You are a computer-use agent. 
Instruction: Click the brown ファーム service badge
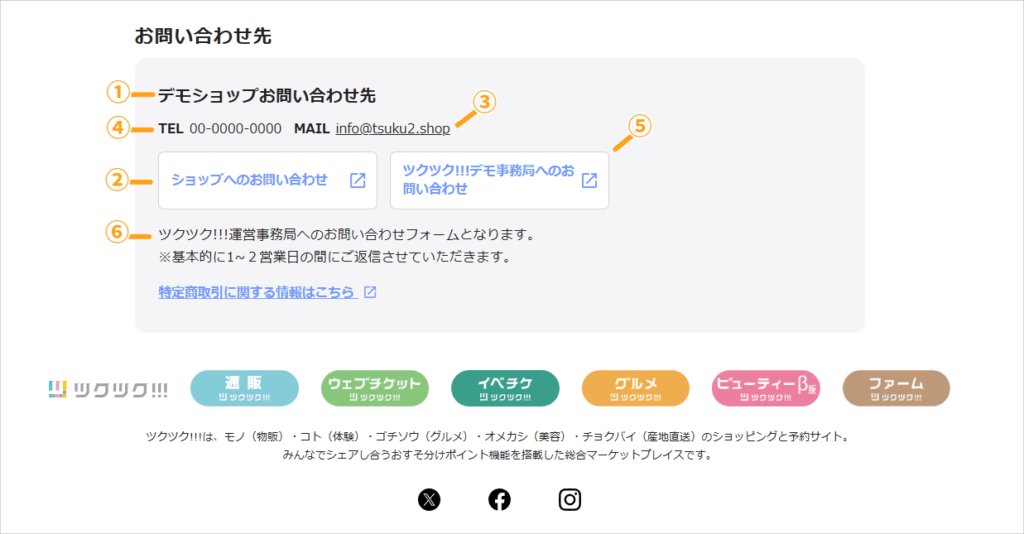(x=896, y=389)
